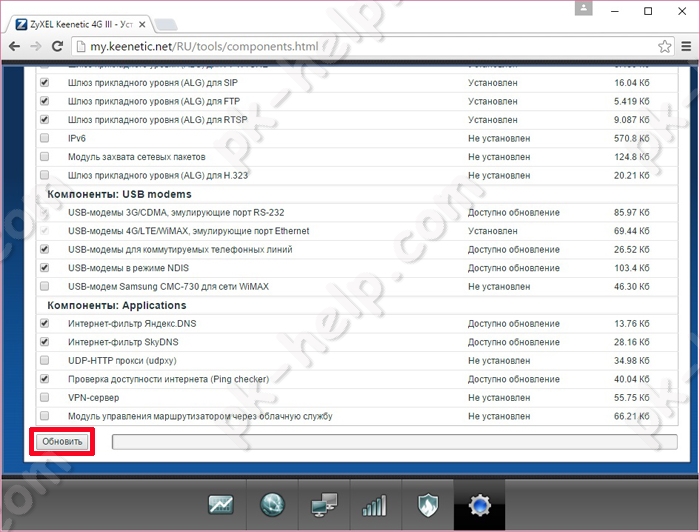Click the 'IPv6' component name
Screen dimensions: 700x532
tap(76, 138)
